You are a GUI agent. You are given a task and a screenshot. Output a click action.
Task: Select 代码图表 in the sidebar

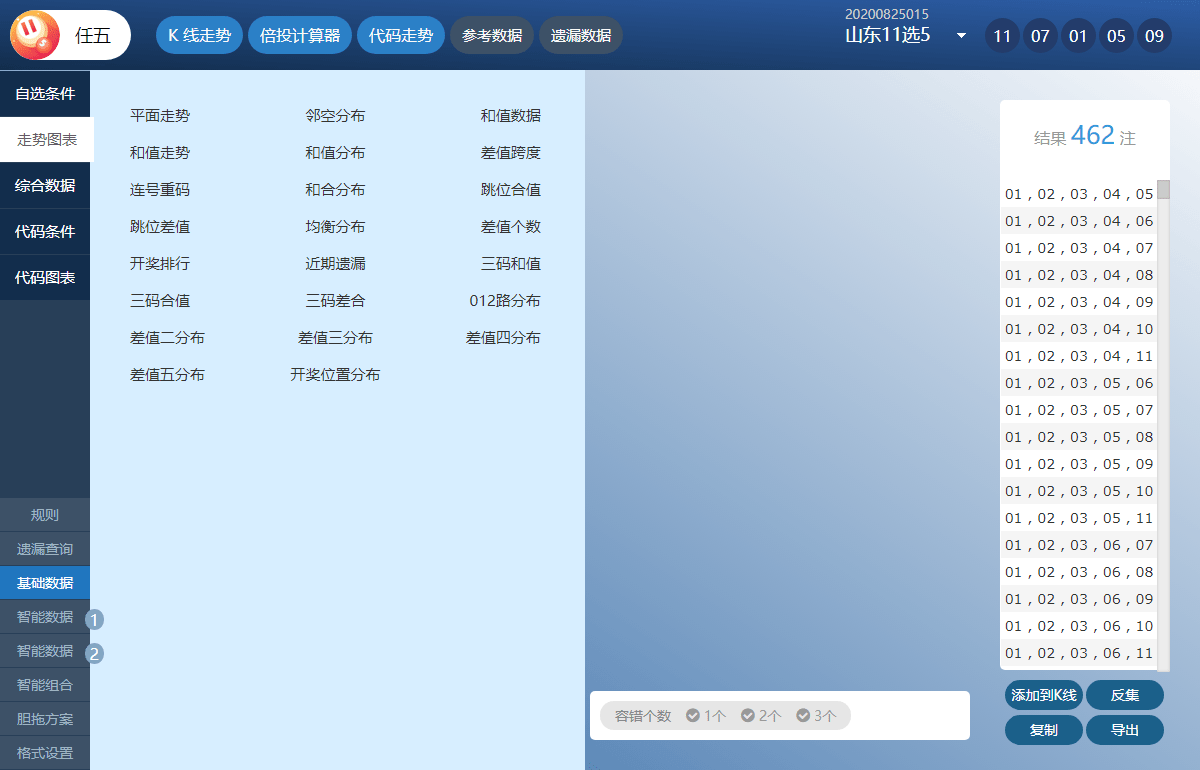[45, 278]
